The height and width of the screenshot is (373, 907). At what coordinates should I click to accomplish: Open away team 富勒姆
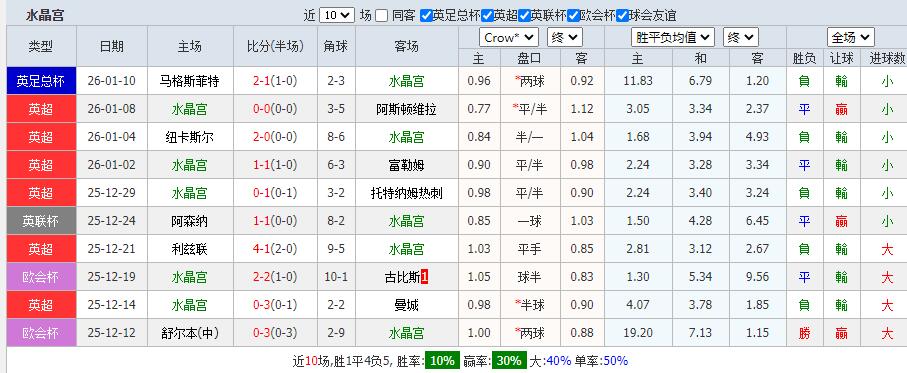click(x=407, y=165)
